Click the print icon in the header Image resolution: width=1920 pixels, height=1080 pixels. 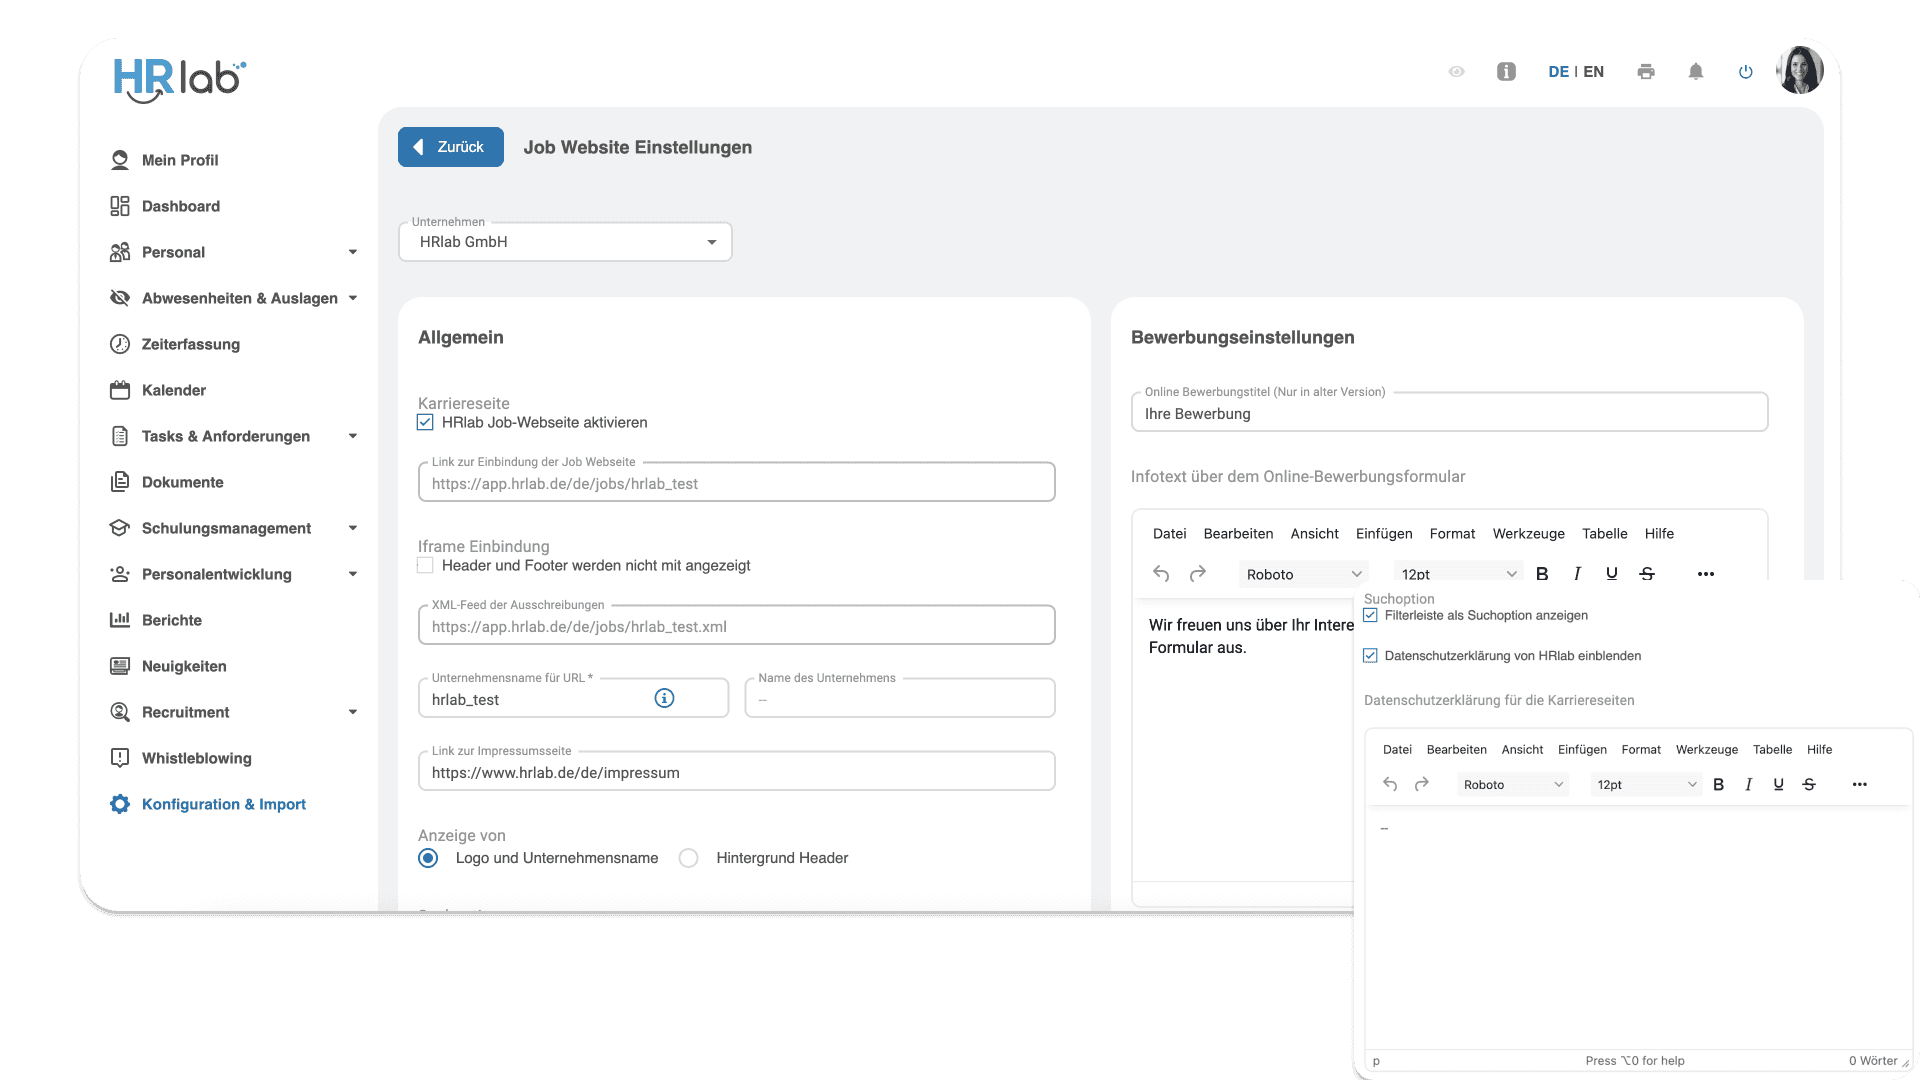1646,71
